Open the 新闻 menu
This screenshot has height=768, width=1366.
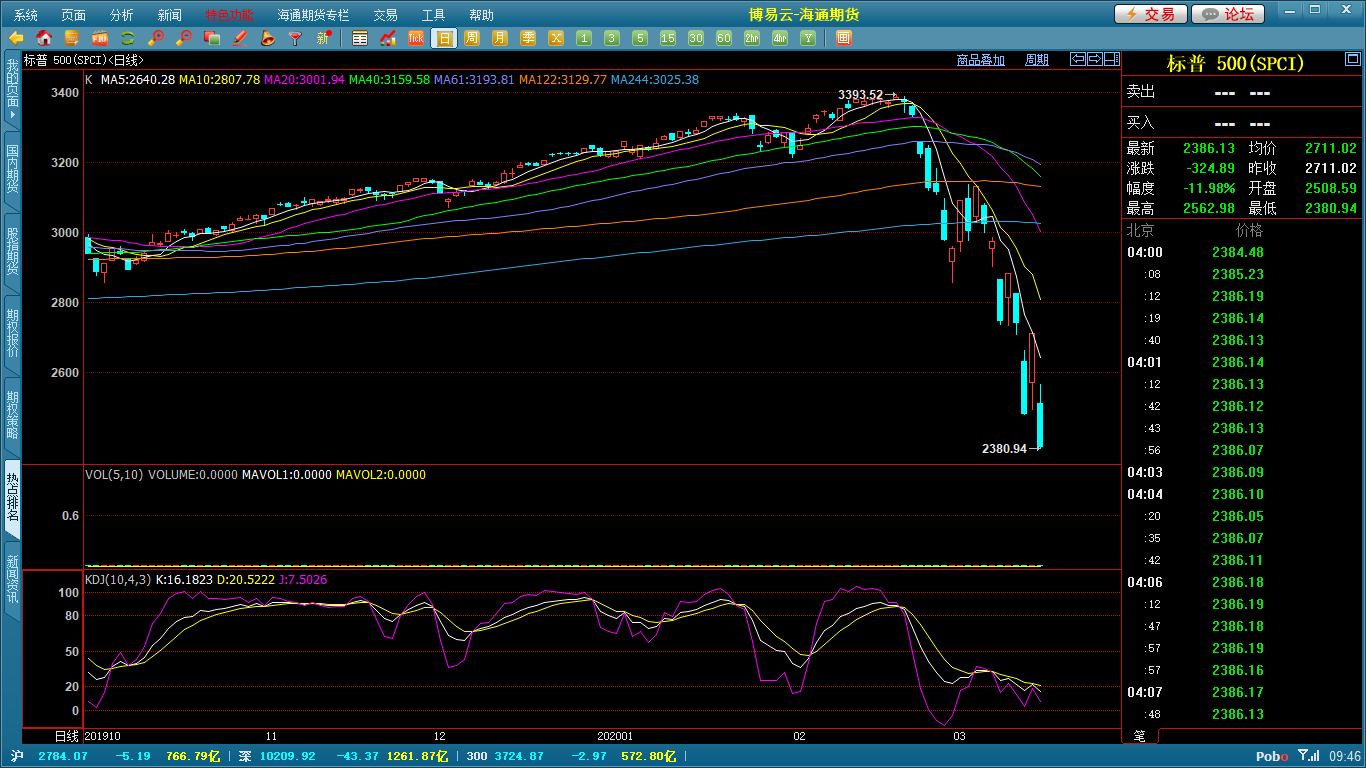coord(170,15)
